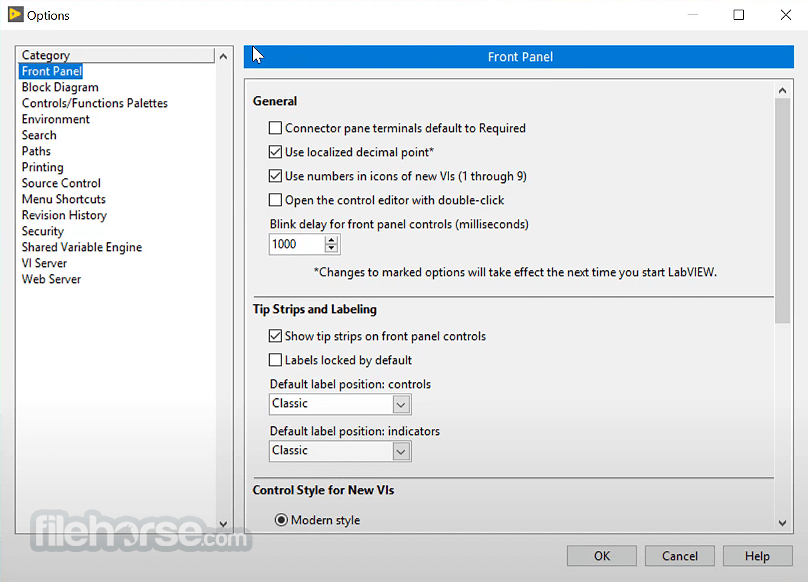Click the options pane scroll up arrow

[782, 91]
